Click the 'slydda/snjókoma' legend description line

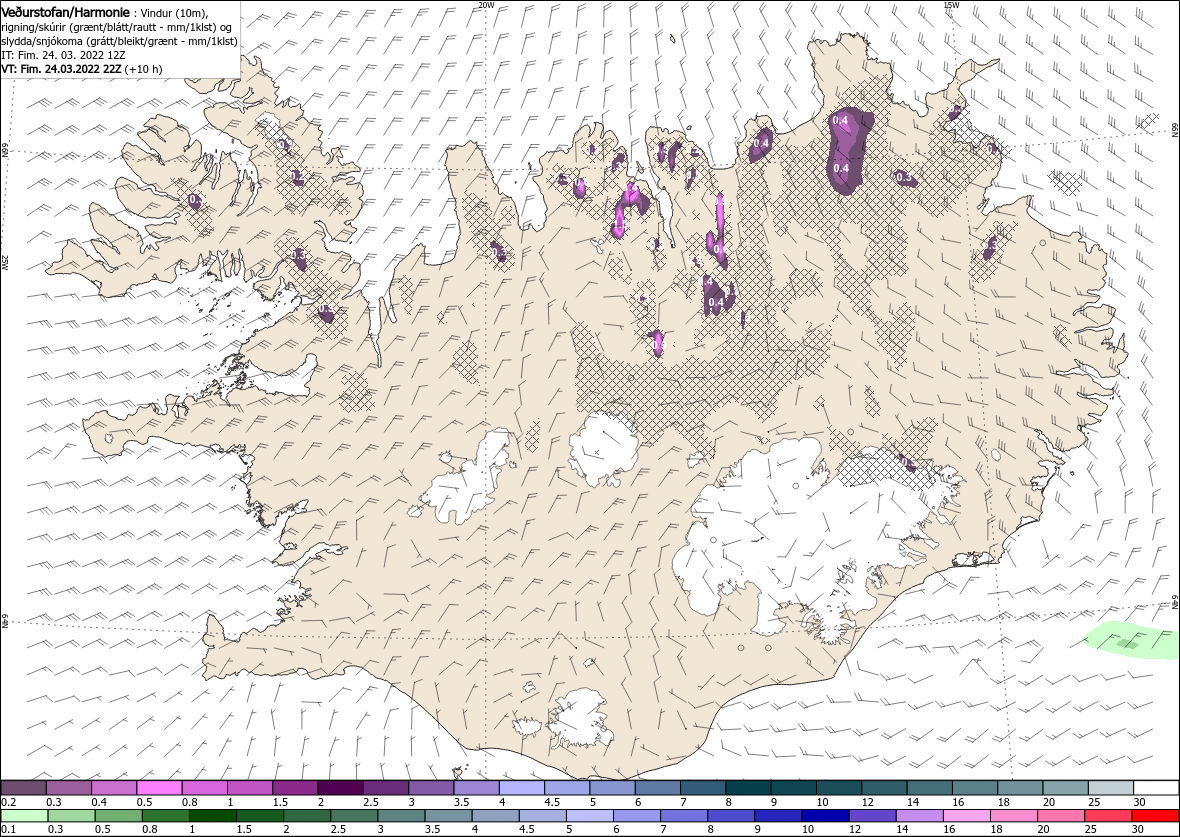coord(119,41)
